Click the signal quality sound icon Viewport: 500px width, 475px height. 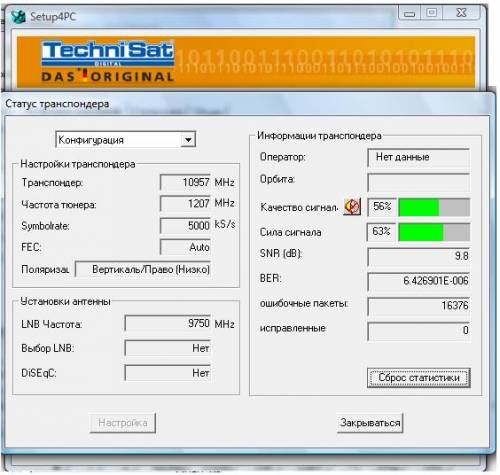(x=352, y=207)
